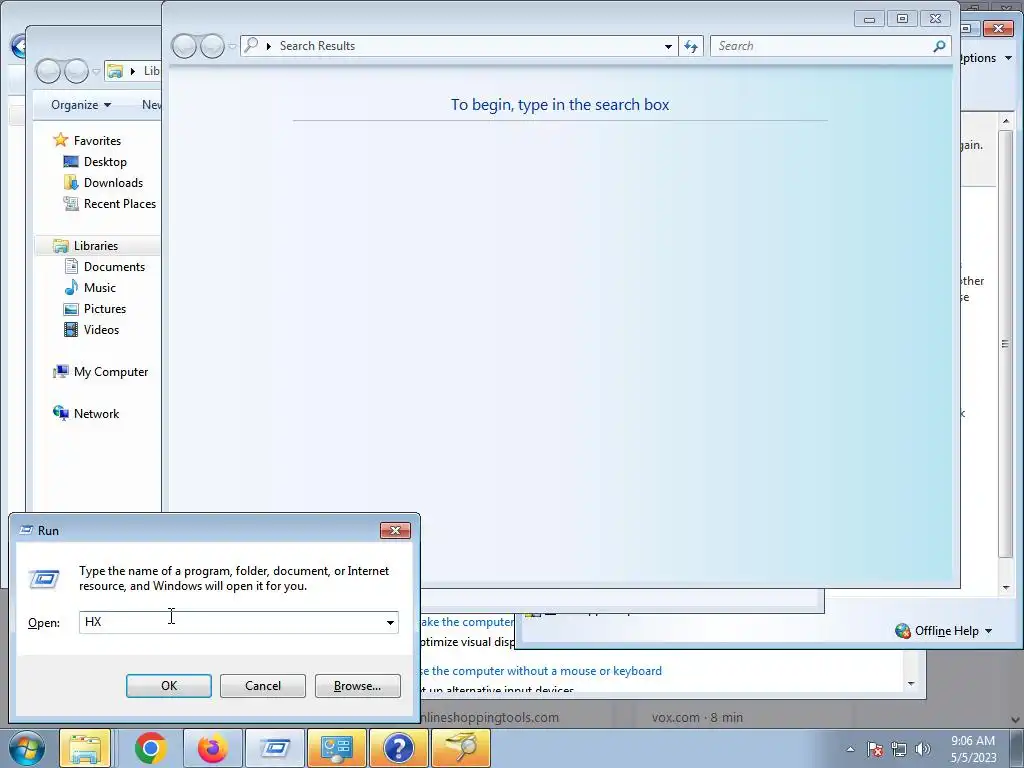Click the Search Results breadcrumb
This screenshot has width=1024, height=768.
click(317, 46)
